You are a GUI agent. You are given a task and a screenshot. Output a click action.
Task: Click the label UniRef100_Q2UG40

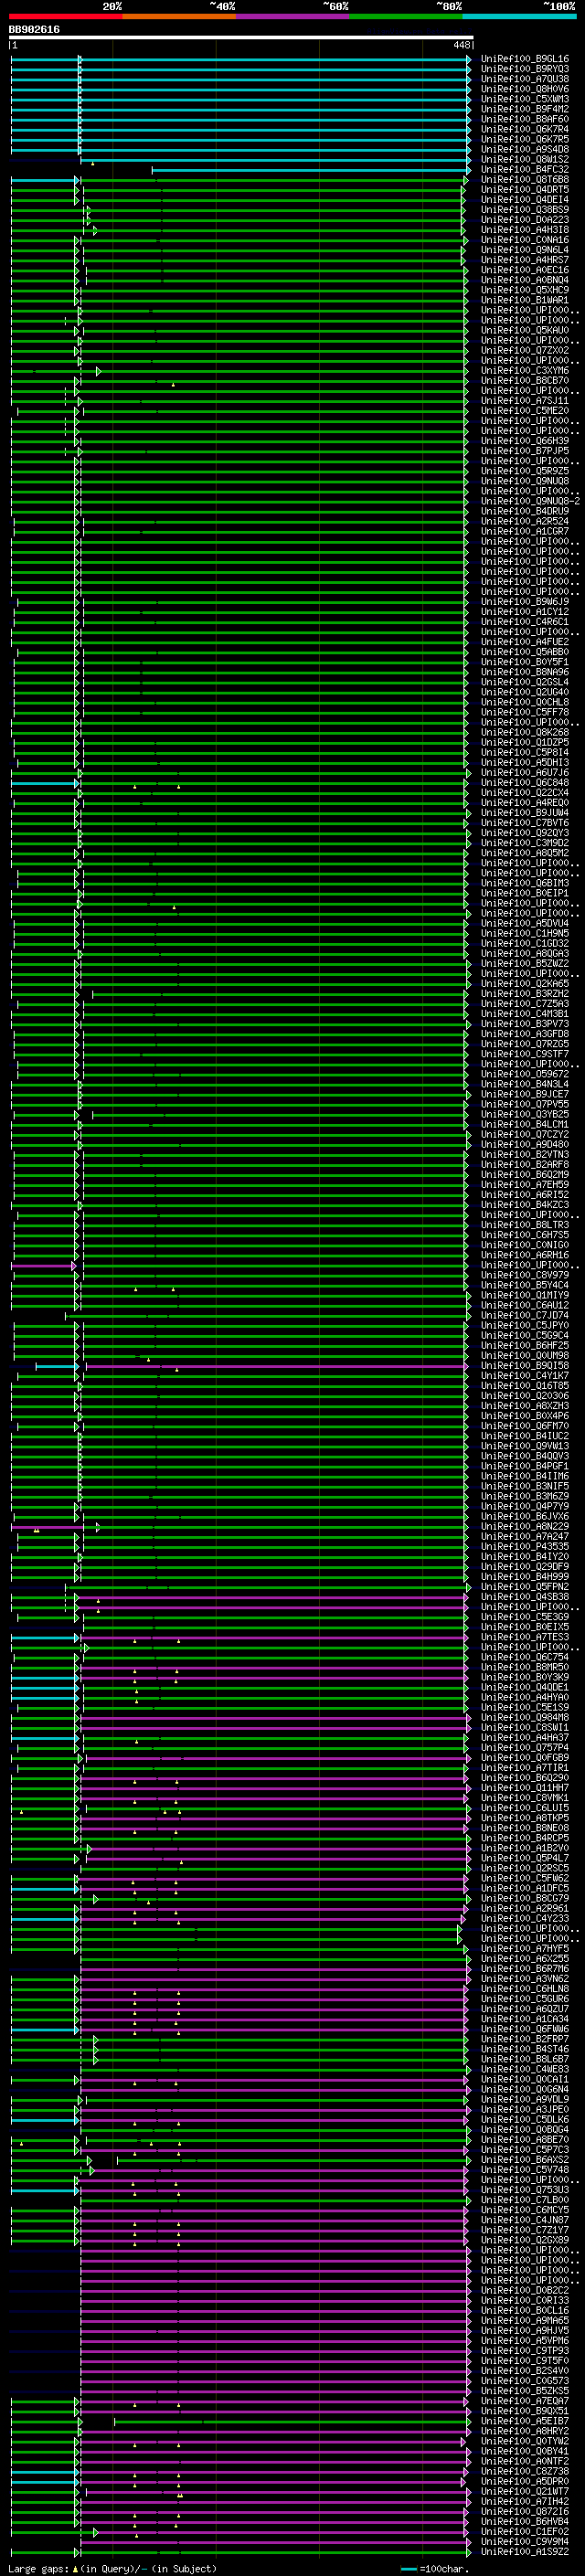(525, 692)
